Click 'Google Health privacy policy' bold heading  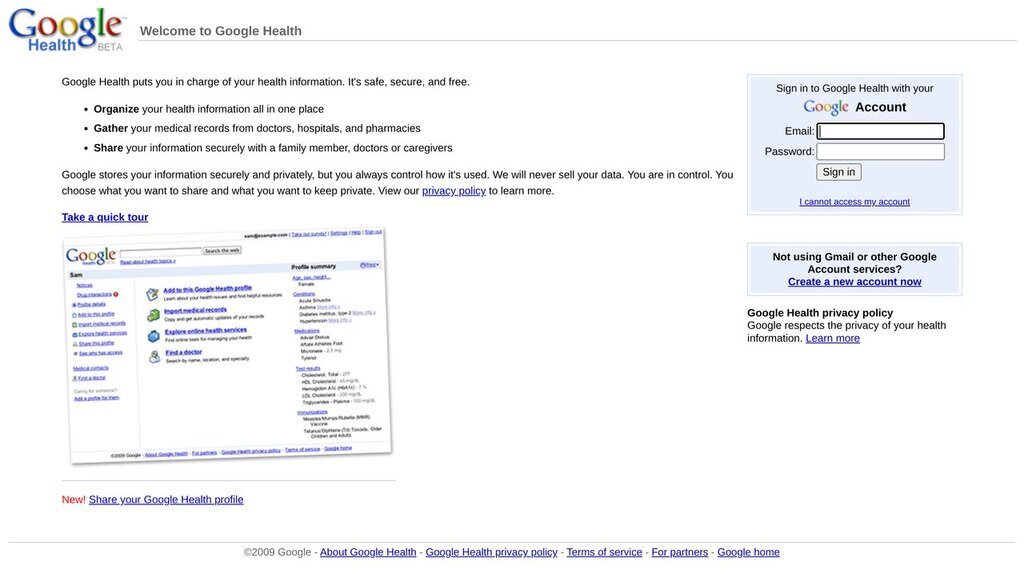pos(820,313)
